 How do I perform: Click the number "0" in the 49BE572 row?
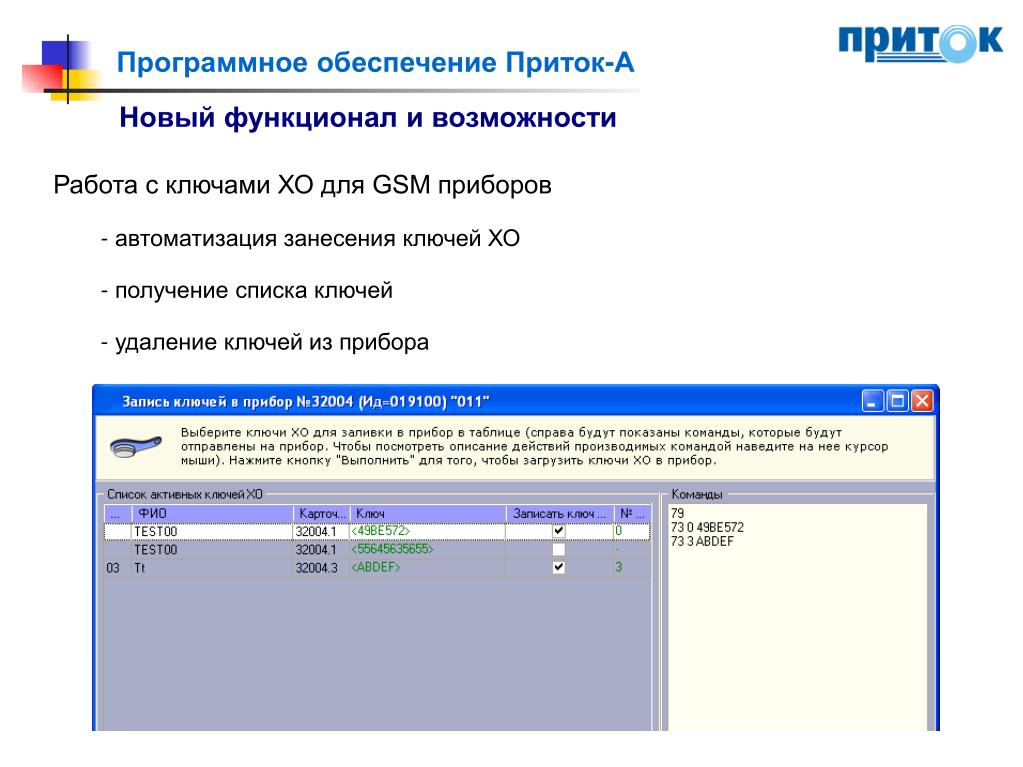click(618, 531)
